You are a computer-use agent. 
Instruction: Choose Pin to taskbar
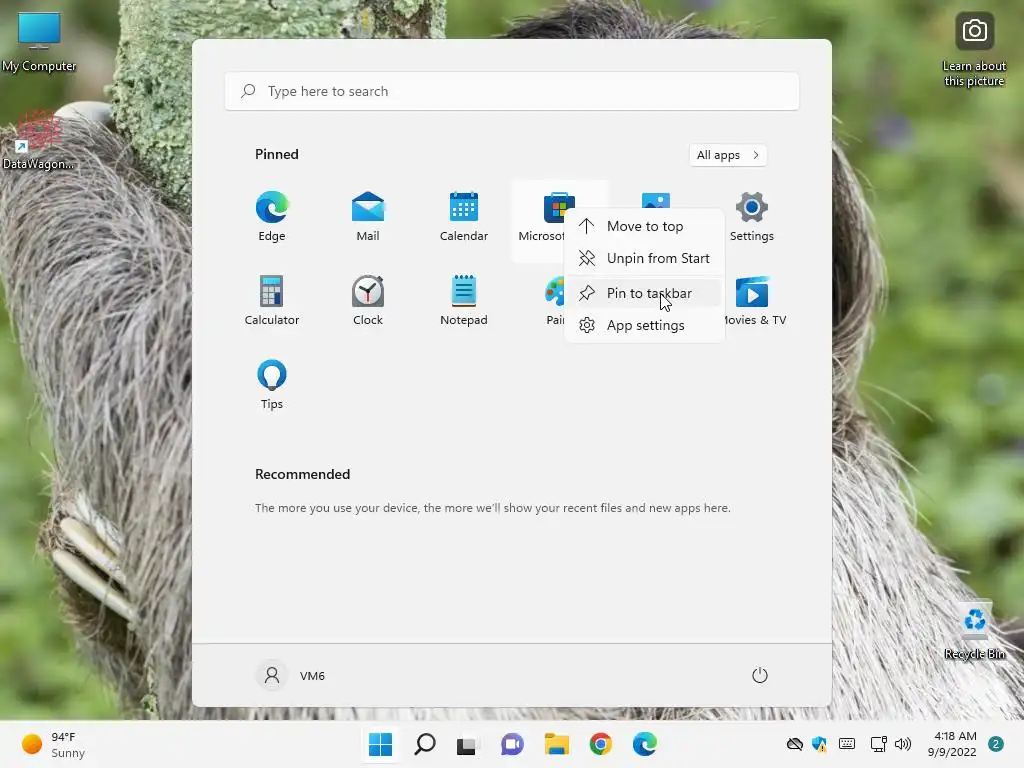pos(645,293)
